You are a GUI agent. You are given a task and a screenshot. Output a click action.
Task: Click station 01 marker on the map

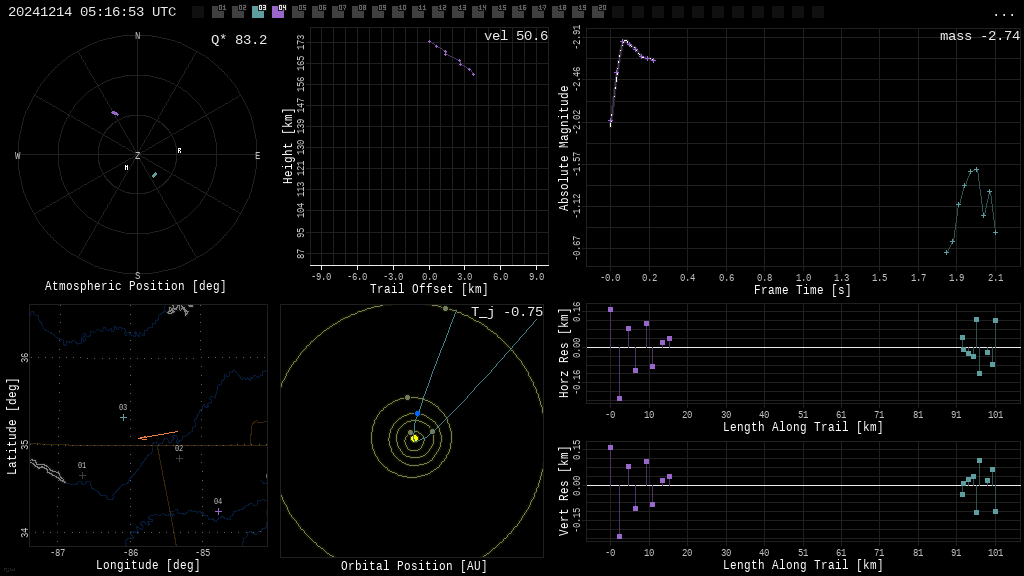pos(83,475)
